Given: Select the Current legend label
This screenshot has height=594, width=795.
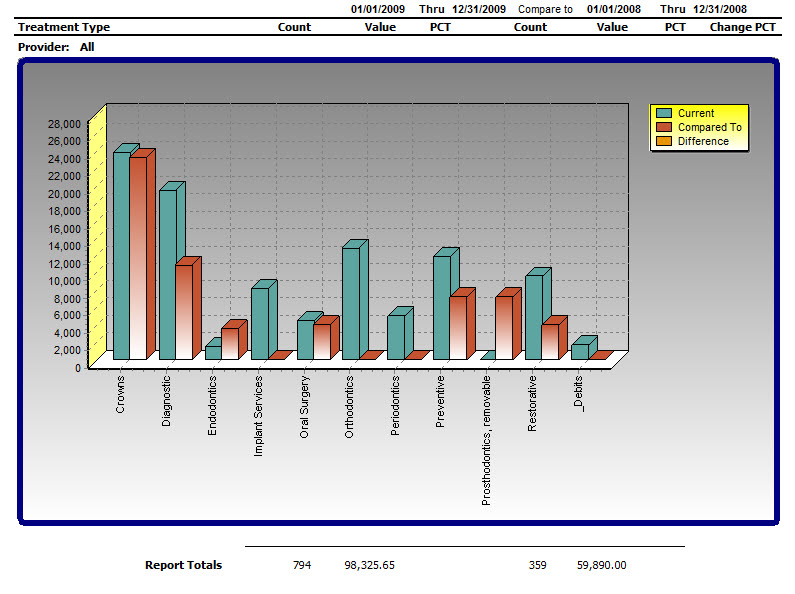Looking at the screenshot, I should pos(696,113).
